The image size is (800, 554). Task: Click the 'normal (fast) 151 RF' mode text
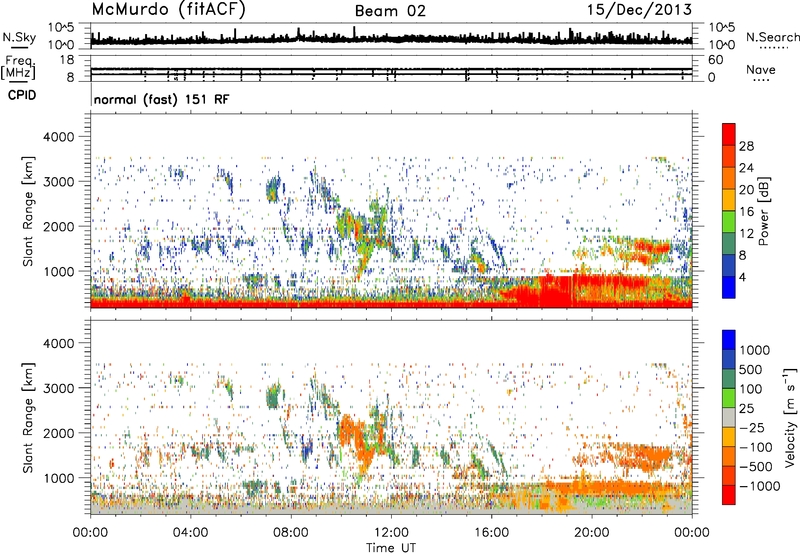[x=162, y=99]
